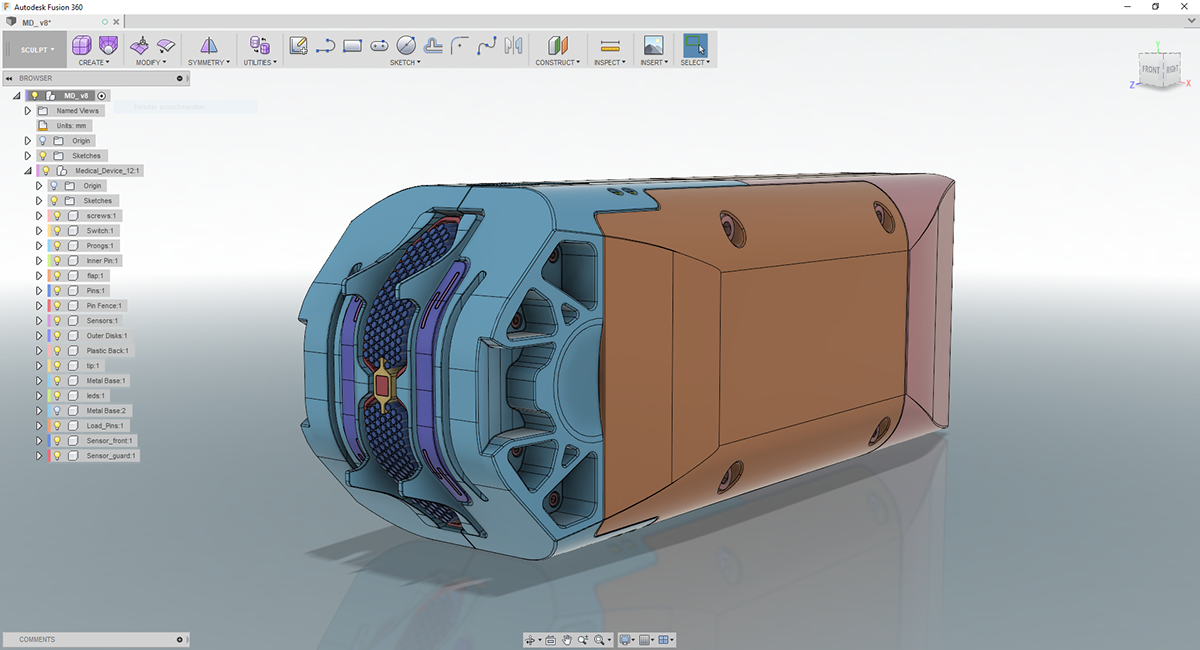
Task: Select the Mirror tool under Symmetry
Action: coord(210,45)
